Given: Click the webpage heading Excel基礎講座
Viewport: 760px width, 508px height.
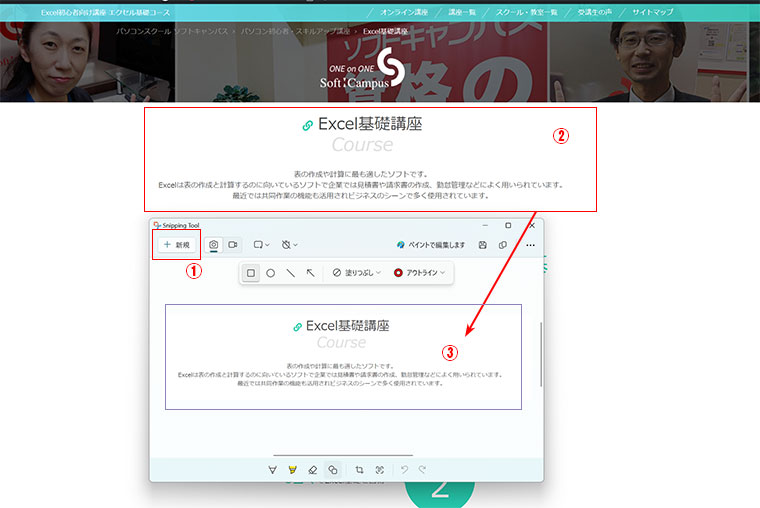Looking at the screenshot, I should pyautogui.click(x=370, y=124).
